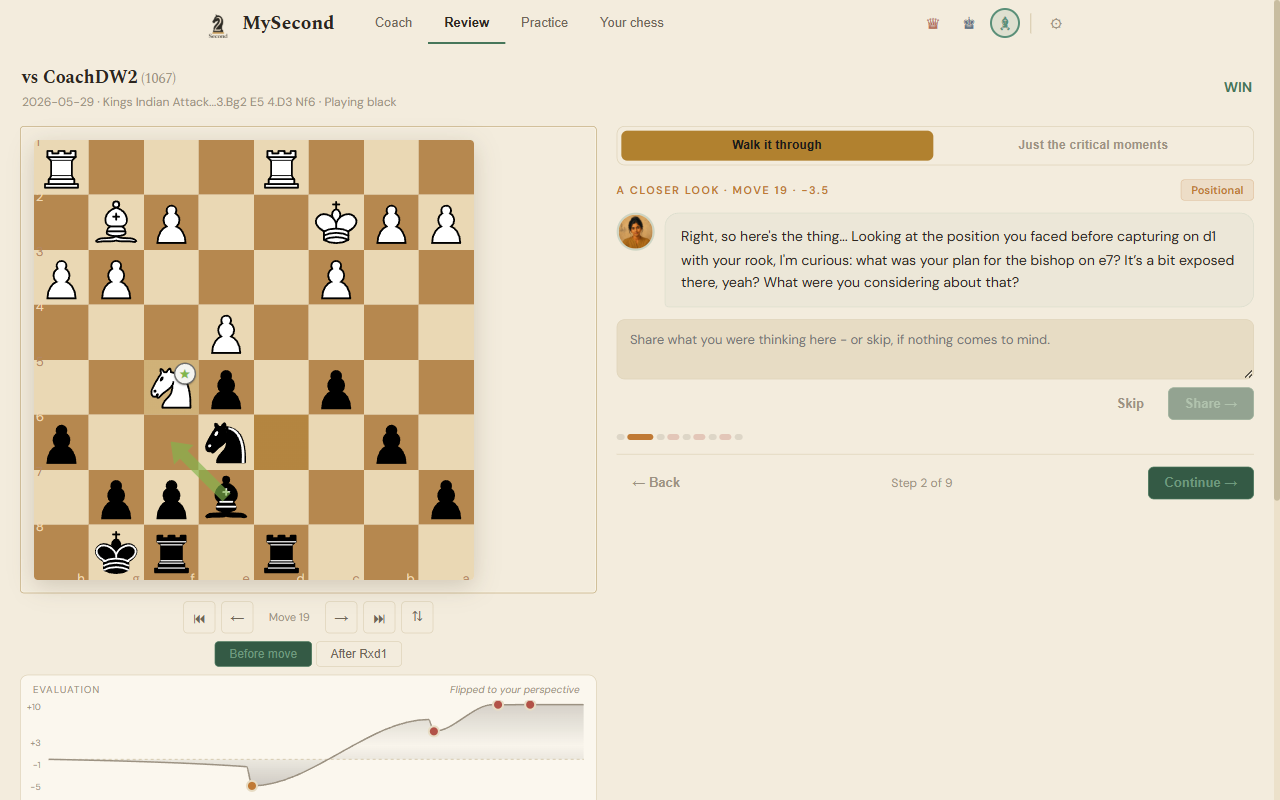Click the green Continue button
Image resolution: width=1280 pixels, height=800 pixels.
pos(1200,482)
